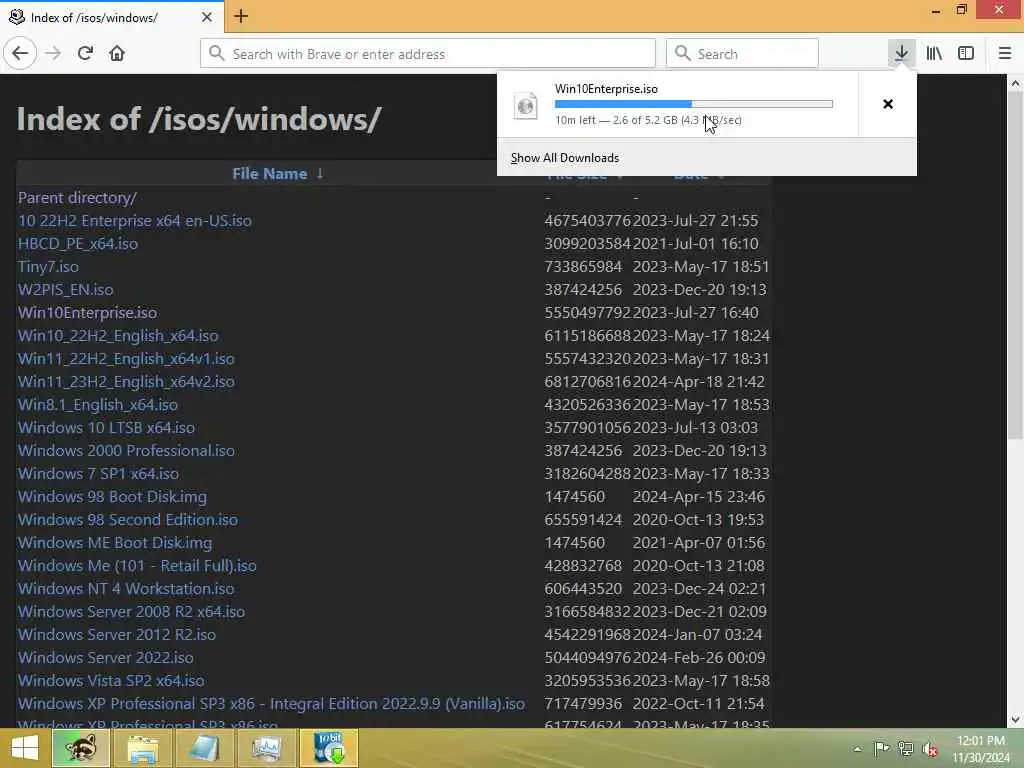
Task: Click the scrollbar up arrow
Action: [x=1015, y=83]
